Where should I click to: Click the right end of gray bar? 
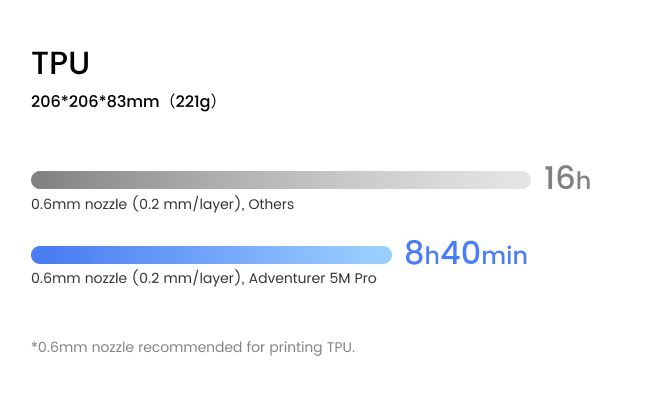point(523,180)
